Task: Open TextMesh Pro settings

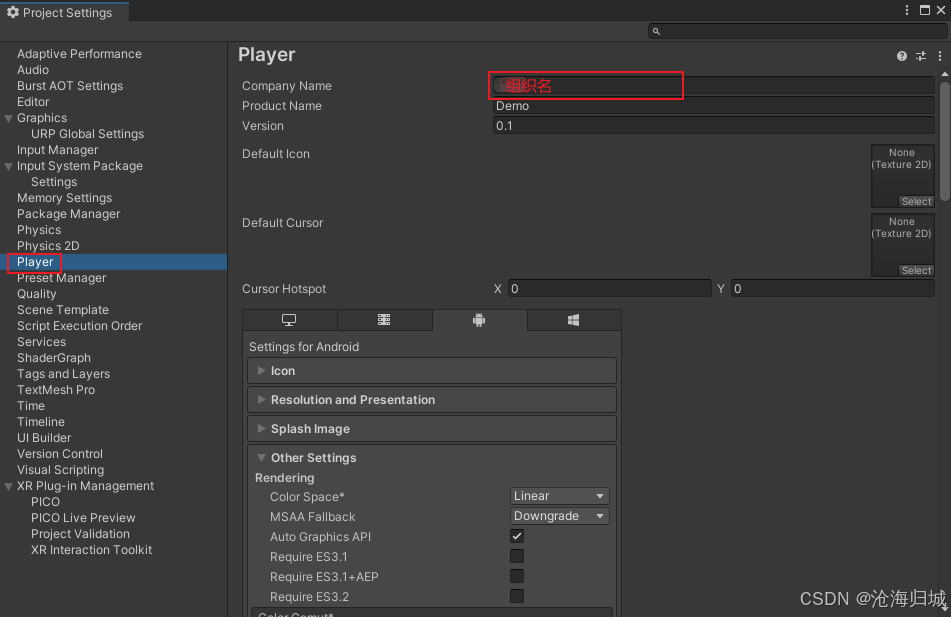Action: tap(56, 390)
